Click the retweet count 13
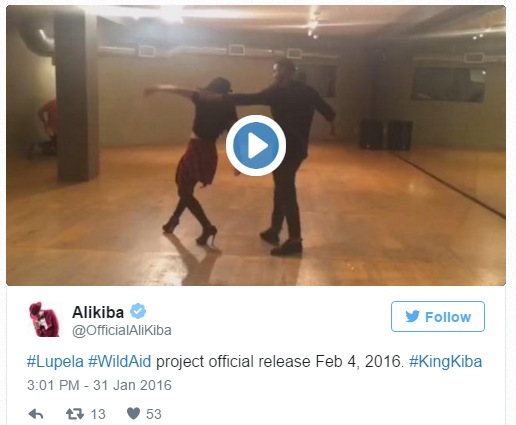Screen dimensions: 516x425 click(98, 414)
